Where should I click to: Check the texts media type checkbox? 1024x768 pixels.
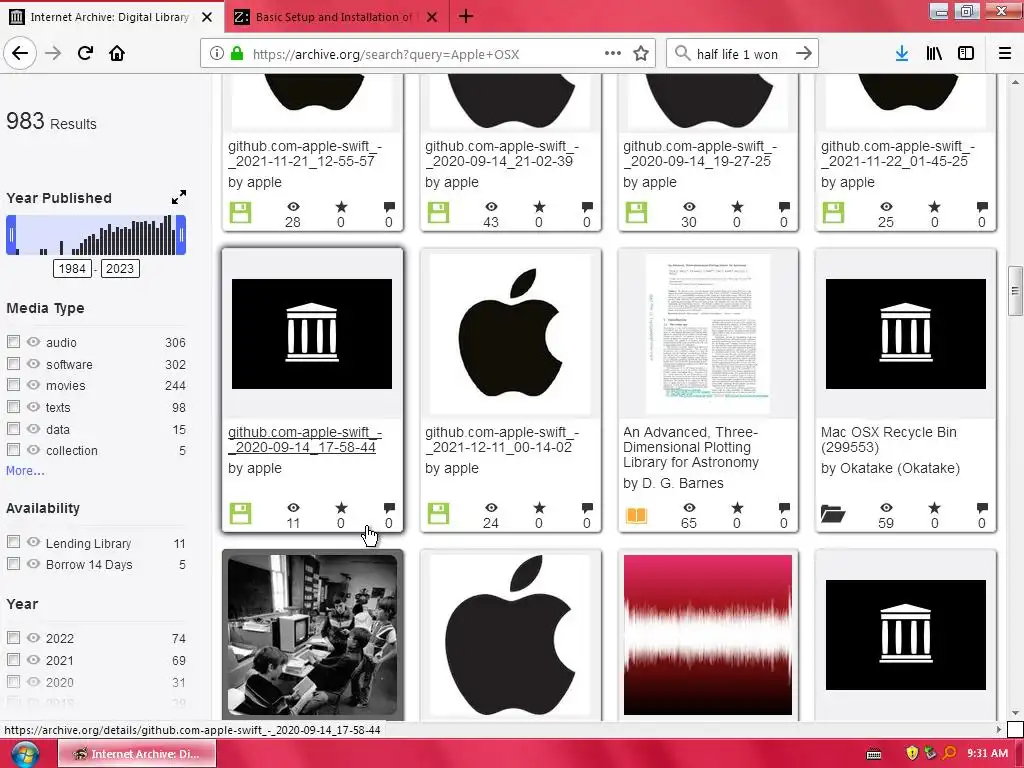pyautogui.click(x=13, y=406)
